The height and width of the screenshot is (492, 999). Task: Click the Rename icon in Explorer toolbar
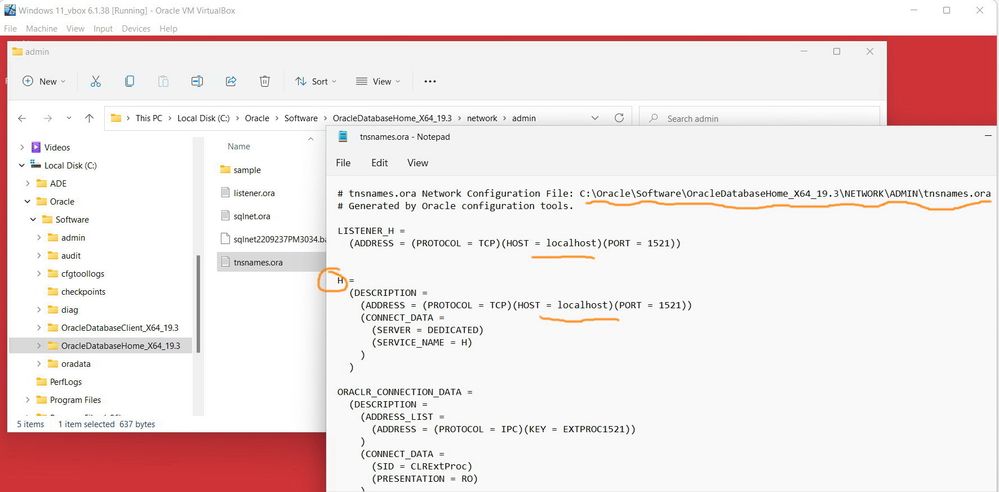(197, 81)
